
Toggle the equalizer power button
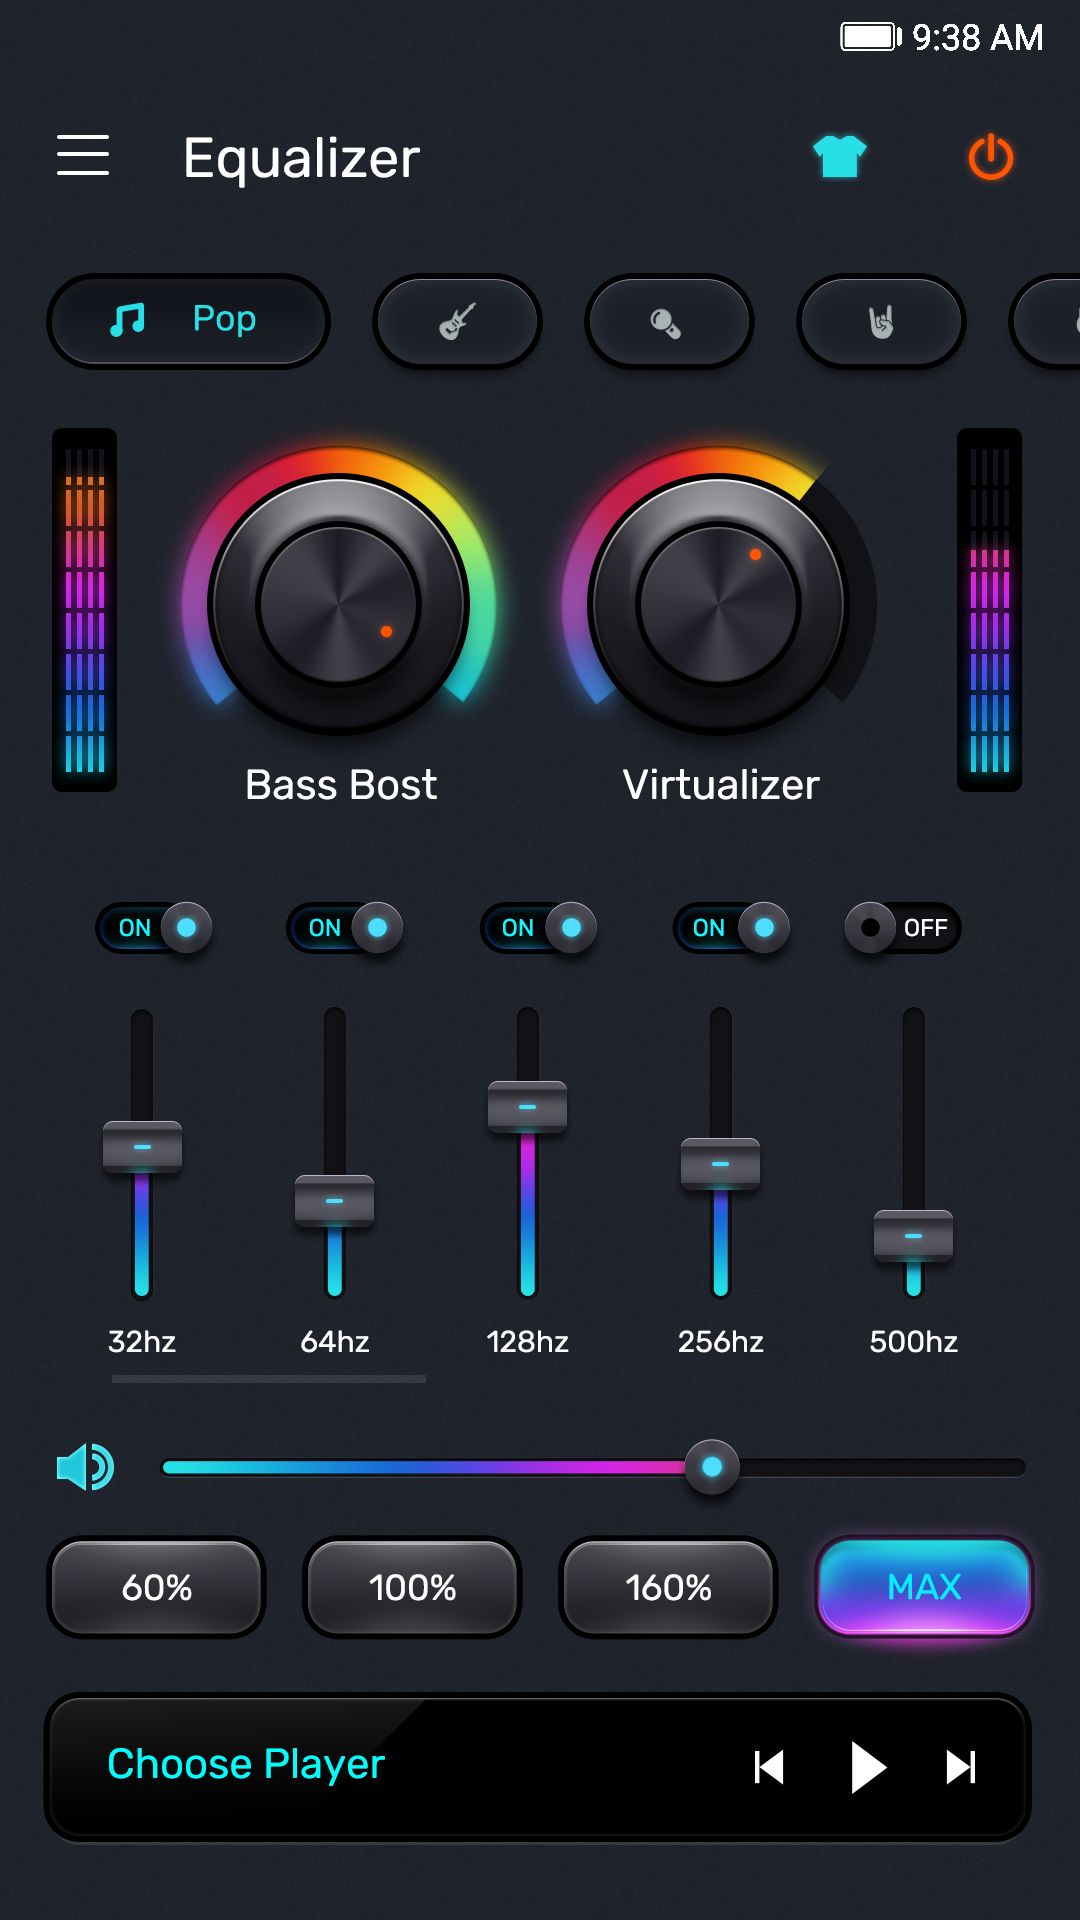[991, 157]
